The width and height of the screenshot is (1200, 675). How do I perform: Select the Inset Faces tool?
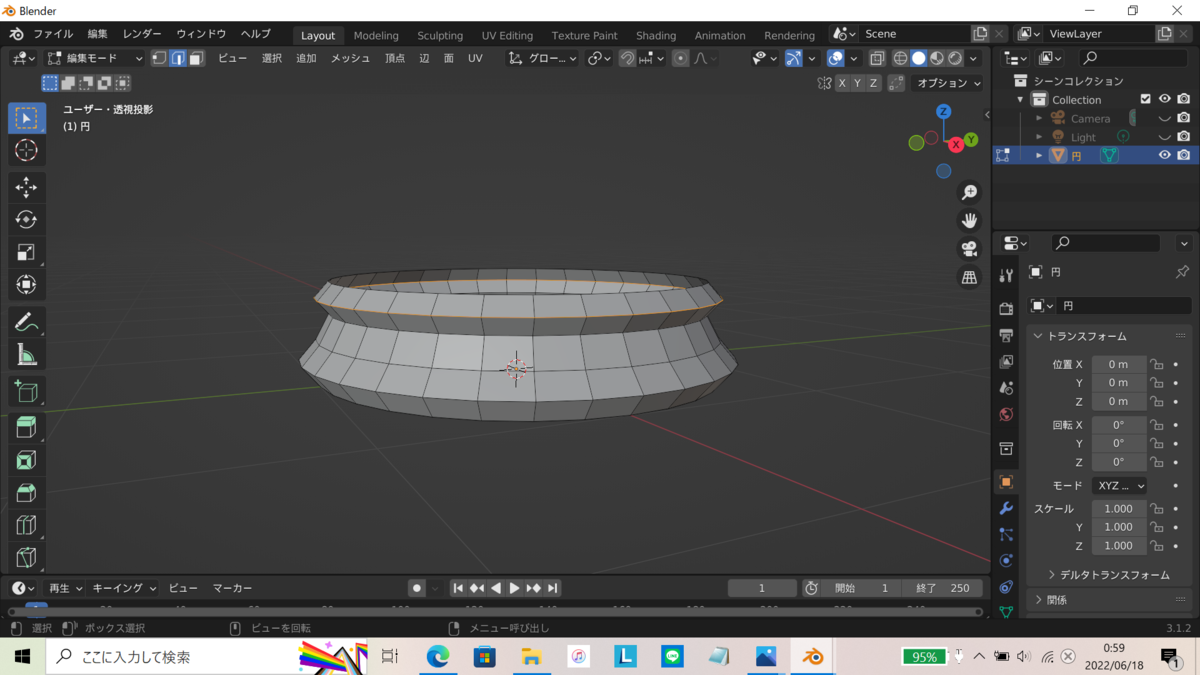27,460
